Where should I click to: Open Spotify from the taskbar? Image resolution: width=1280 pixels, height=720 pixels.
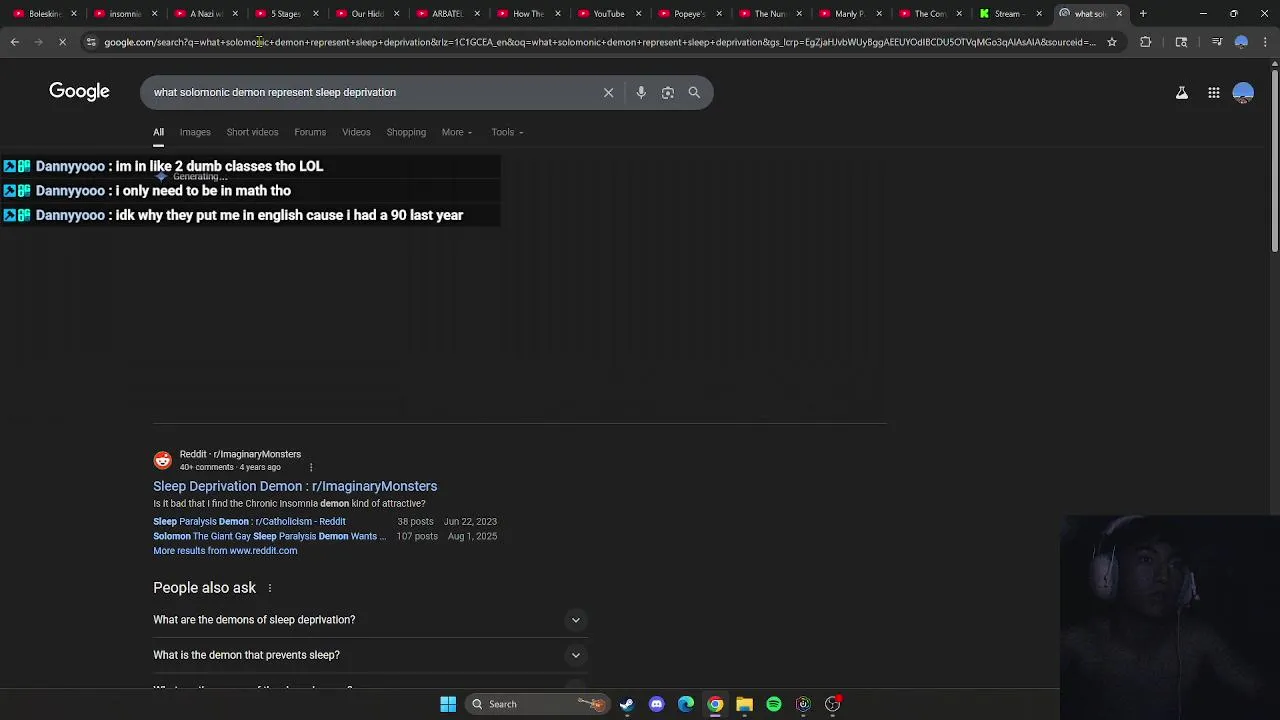[x=774, y=704]
